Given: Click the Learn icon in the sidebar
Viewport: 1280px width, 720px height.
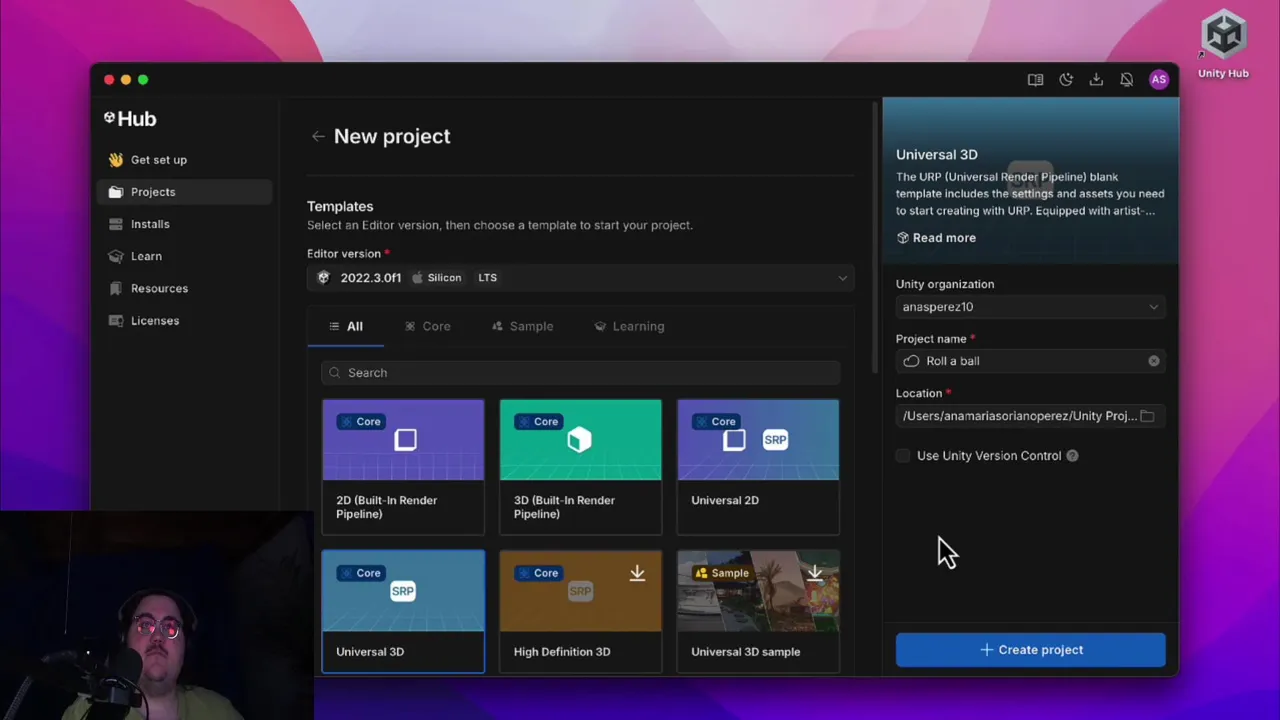Looking at the screenshot, I should tap(116, 256).
